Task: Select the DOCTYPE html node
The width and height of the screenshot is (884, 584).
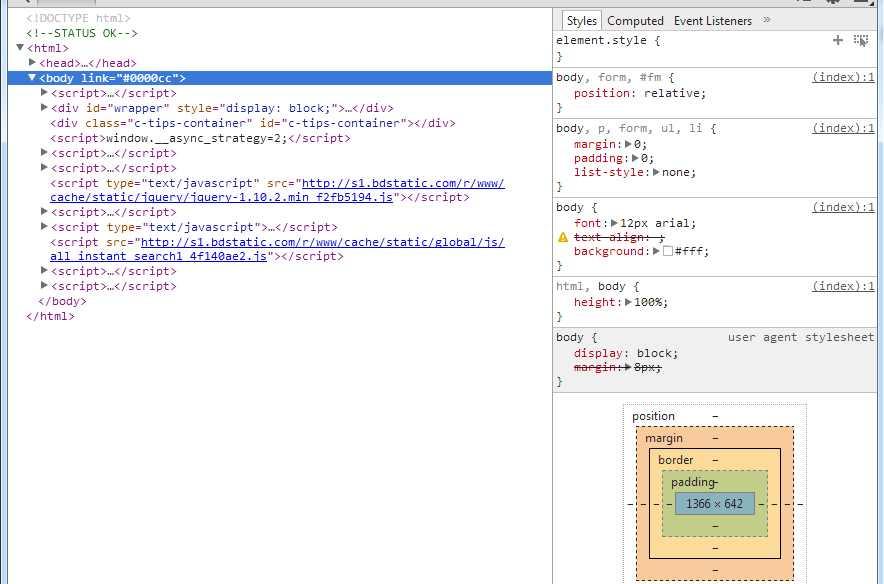Action: click(x=78, y=18)
